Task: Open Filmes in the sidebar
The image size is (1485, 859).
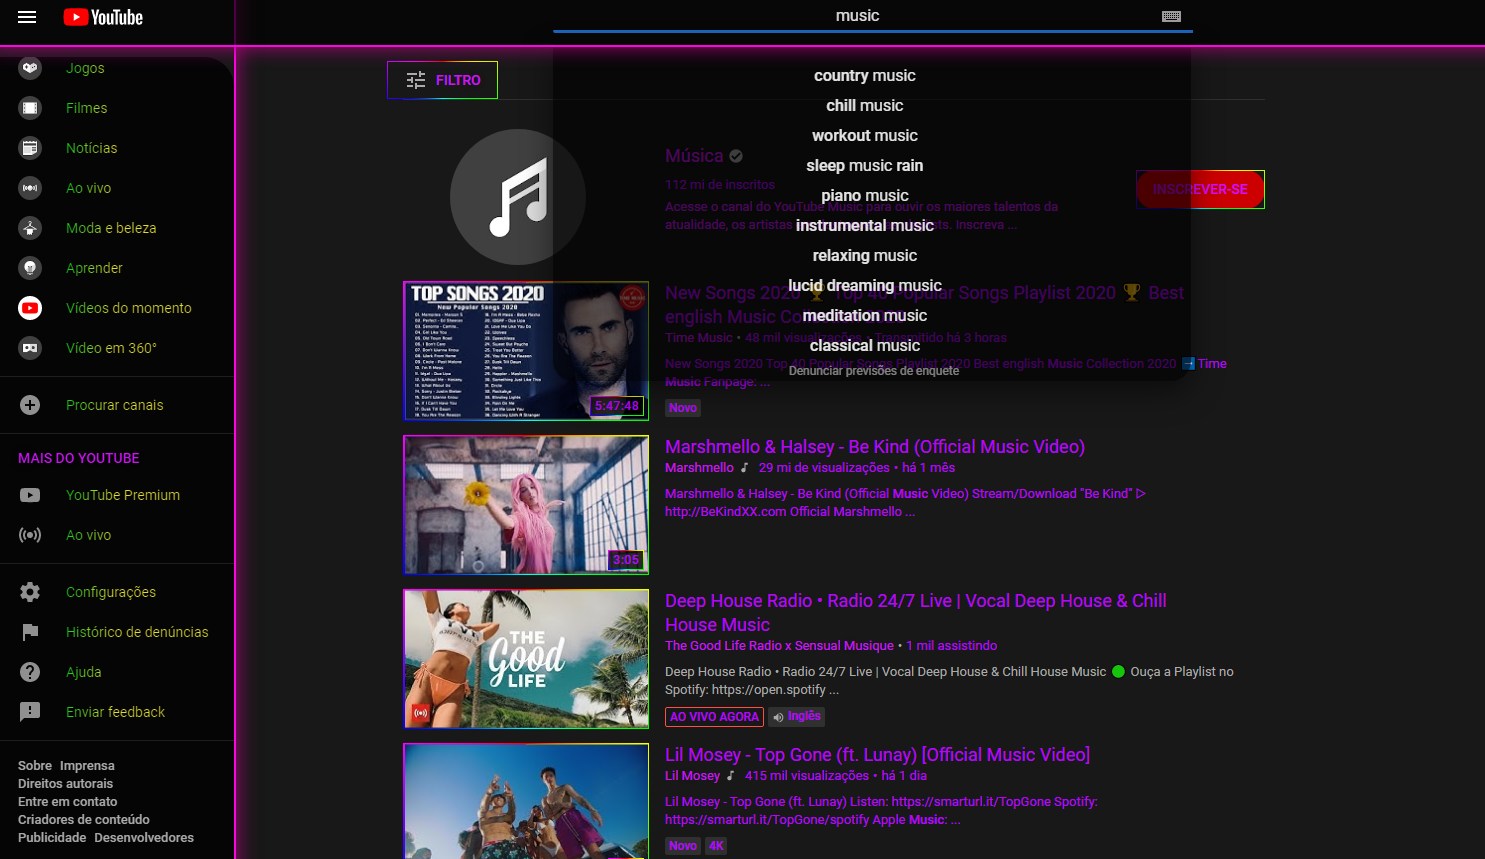Action: coord(86,108)
